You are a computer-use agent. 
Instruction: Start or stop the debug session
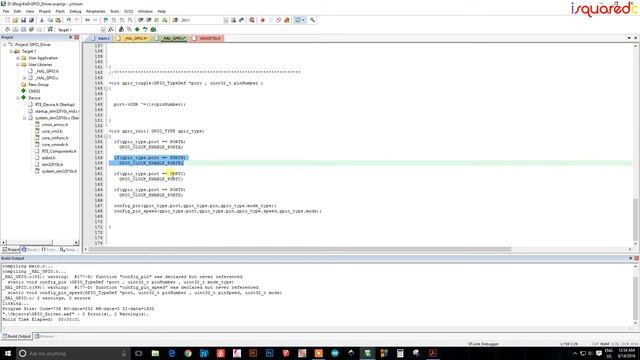(252, 20)
